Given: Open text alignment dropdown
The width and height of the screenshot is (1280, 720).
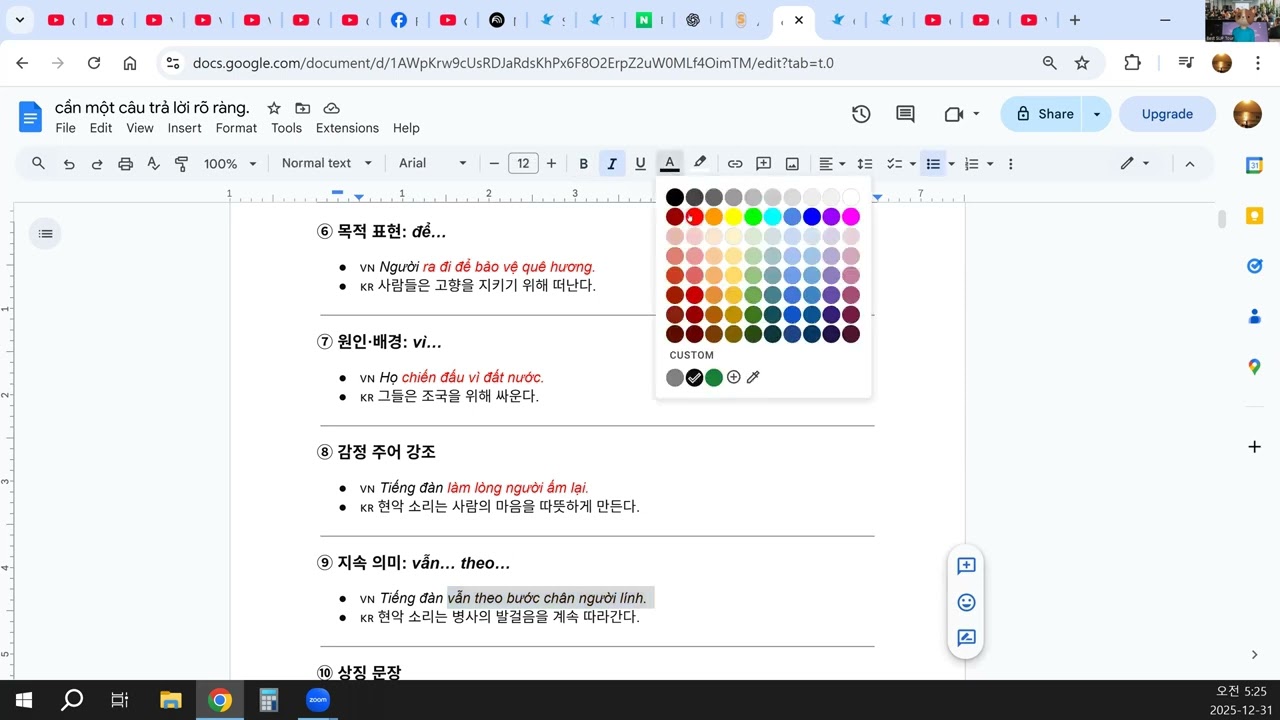Looking at the screenshot, I should (x=832, y=164).
